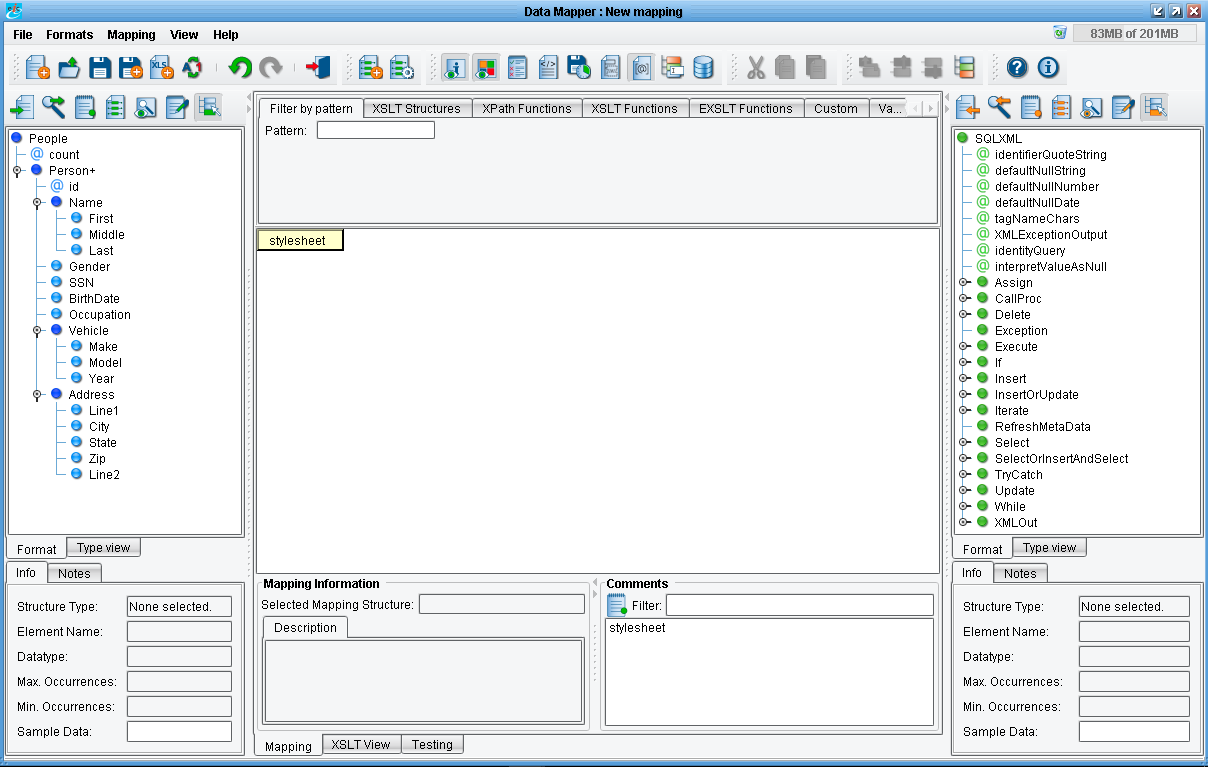The image size is (1208, 767).
Task: Click the 83MB of 201MB memory bar
Action: [x=1134, y=33]
